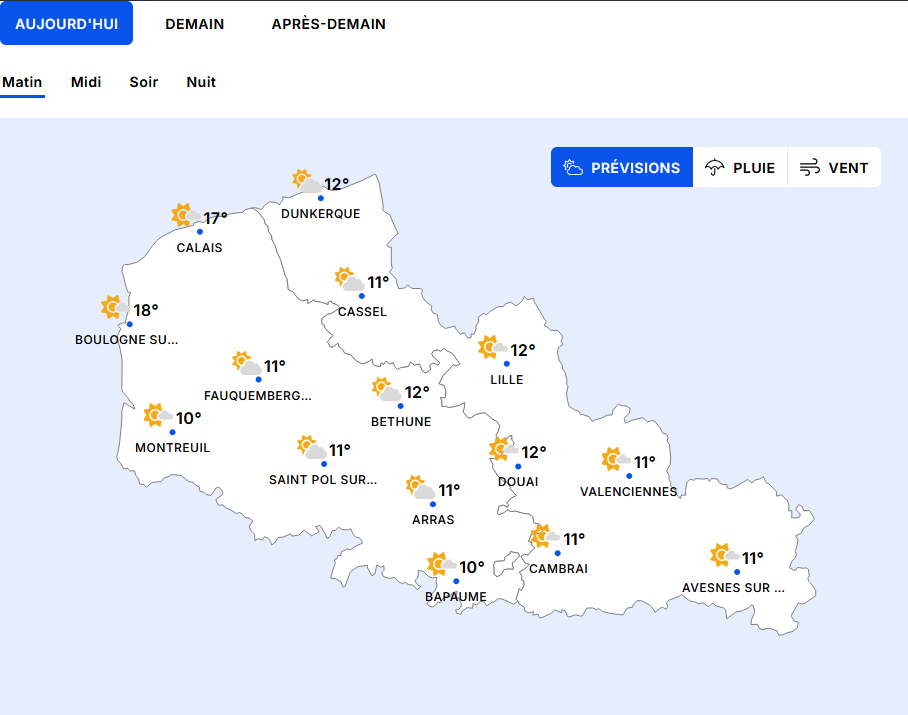Open the DEMAIN forecast tab

coord(195,24)
